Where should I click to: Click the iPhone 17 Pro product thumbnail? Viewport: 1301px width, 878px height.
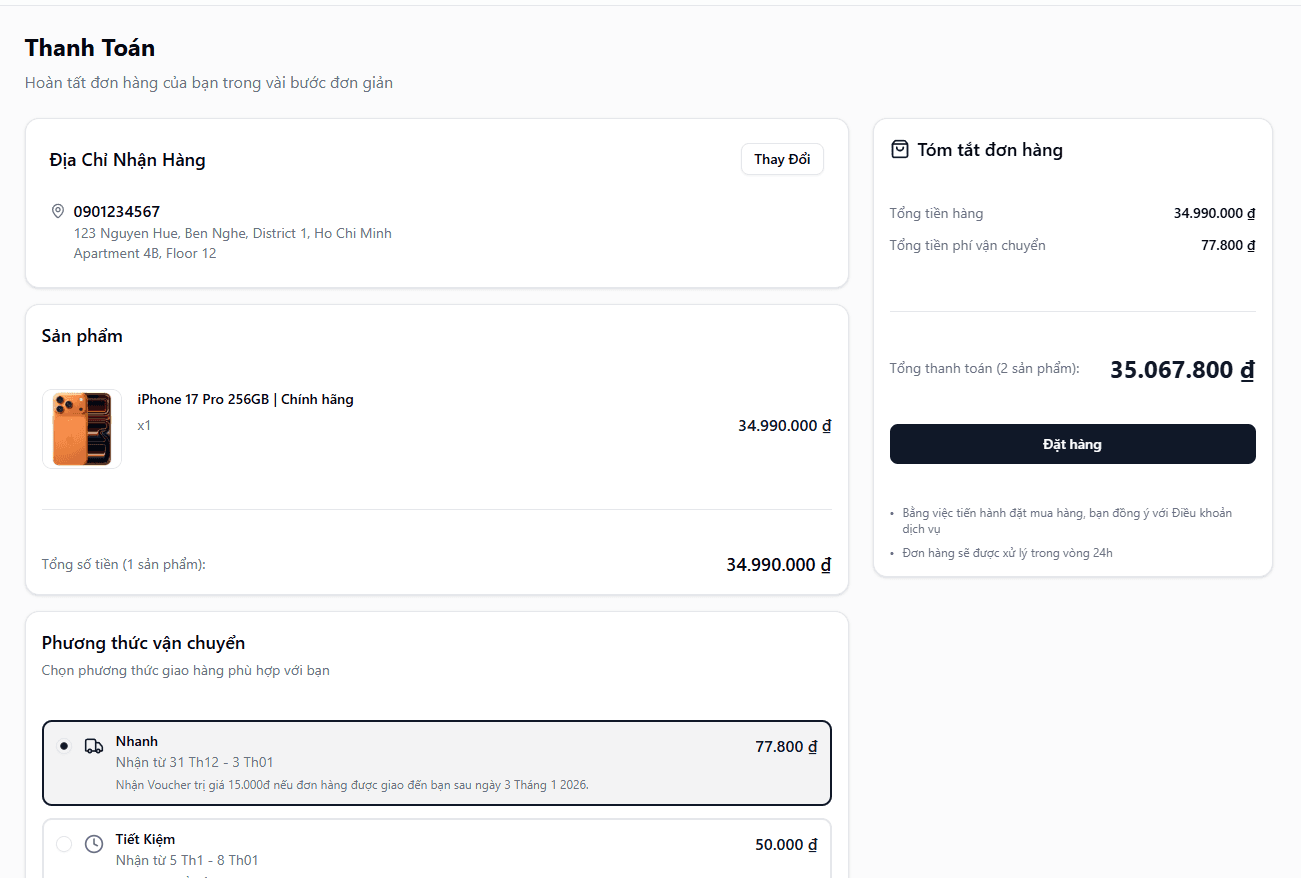coord(81,429)
